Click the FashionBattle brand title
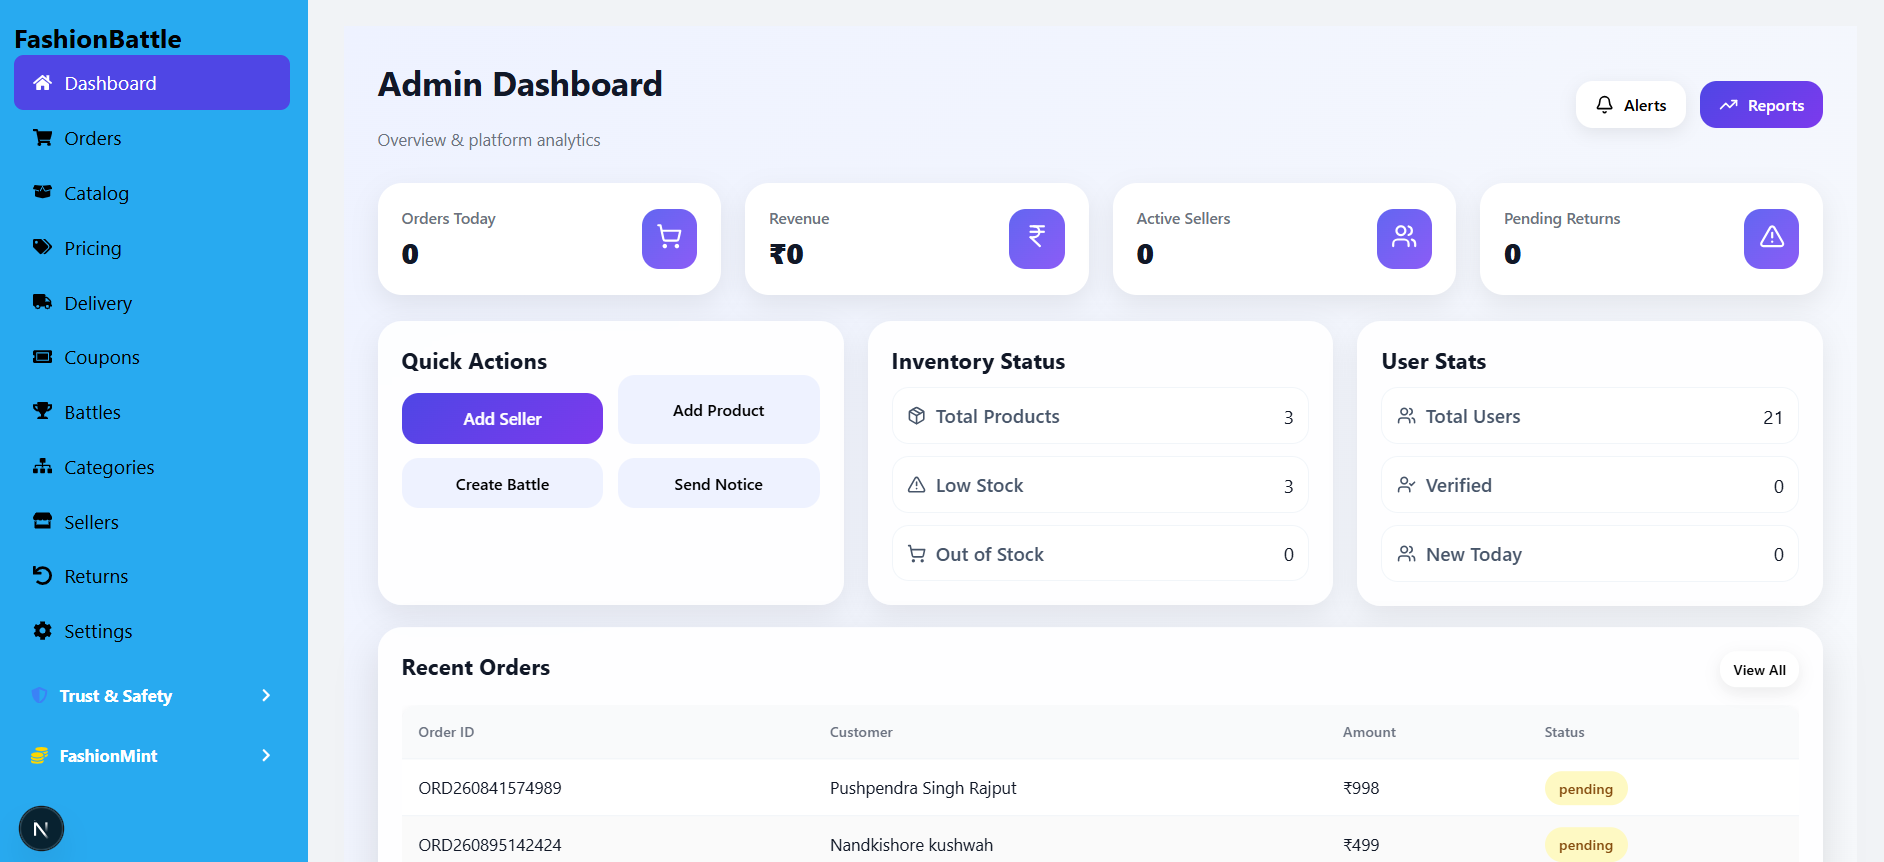The image size is (1884, 862). coord(98,39)
